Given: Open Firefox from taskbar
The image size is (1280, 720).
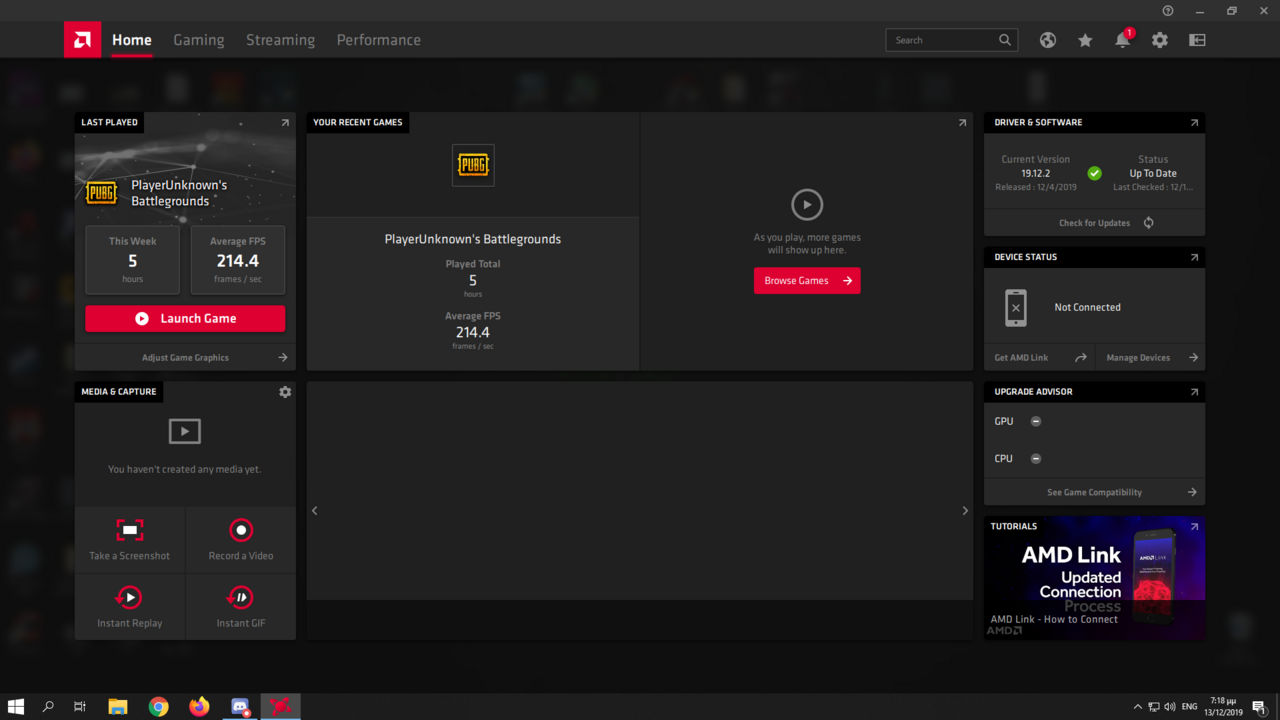Looking at the screenshot, I should coord(199,706).
